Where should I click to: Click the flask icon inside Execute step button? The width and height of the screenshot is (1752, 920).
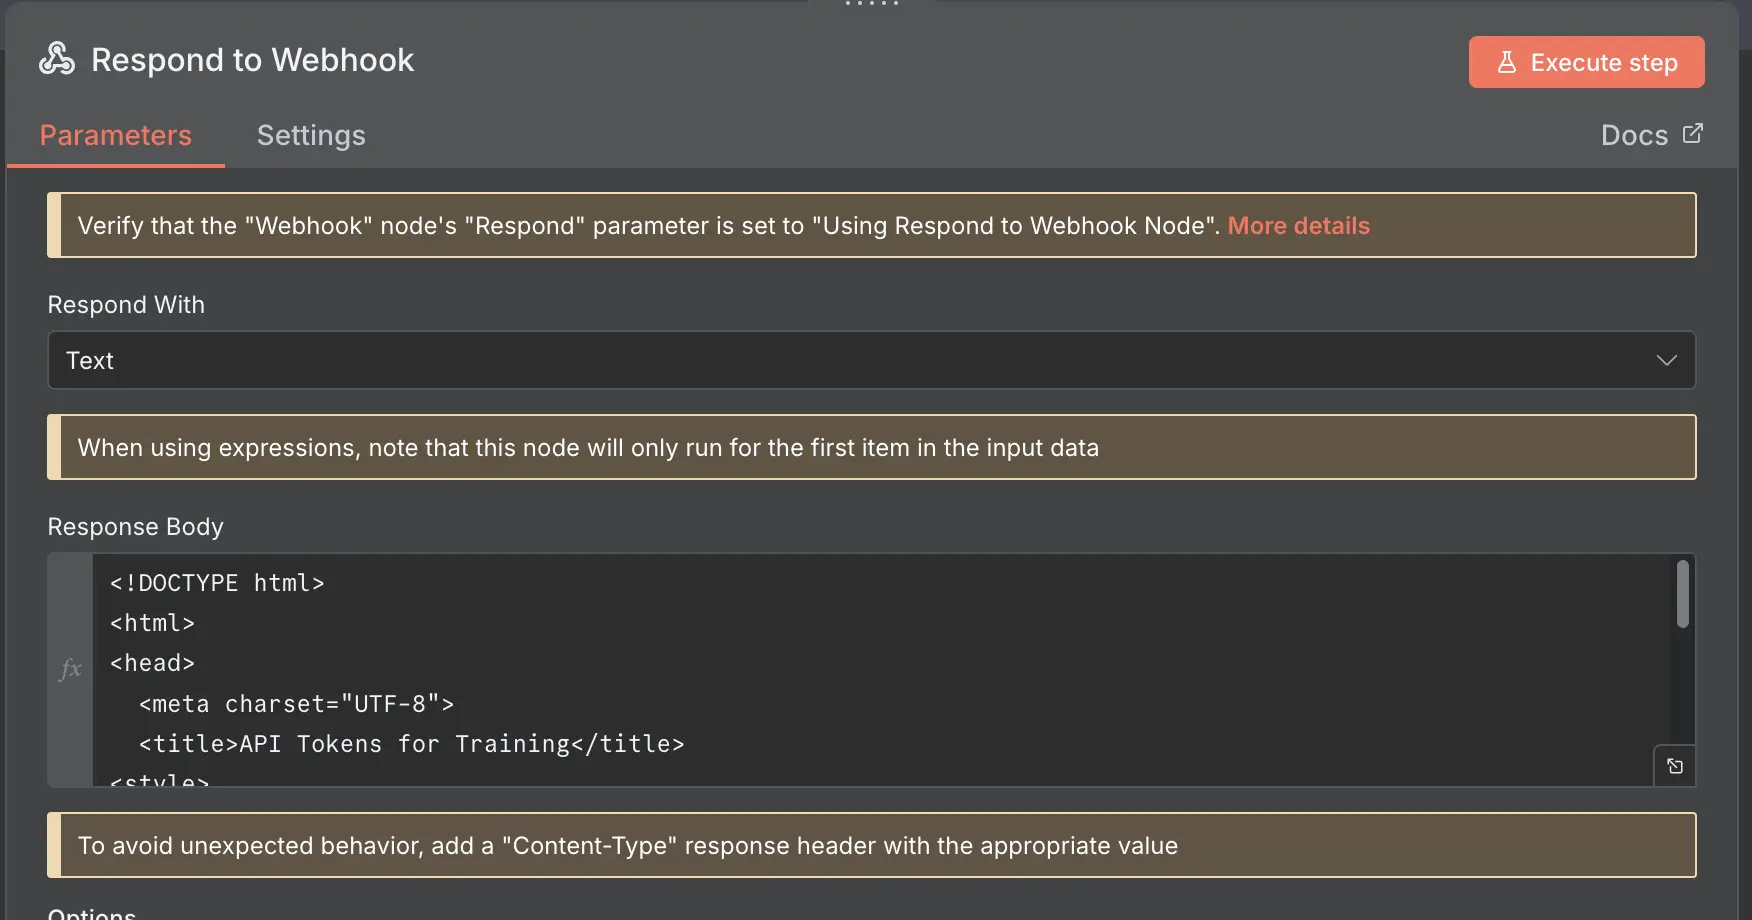pos(1506,62)
